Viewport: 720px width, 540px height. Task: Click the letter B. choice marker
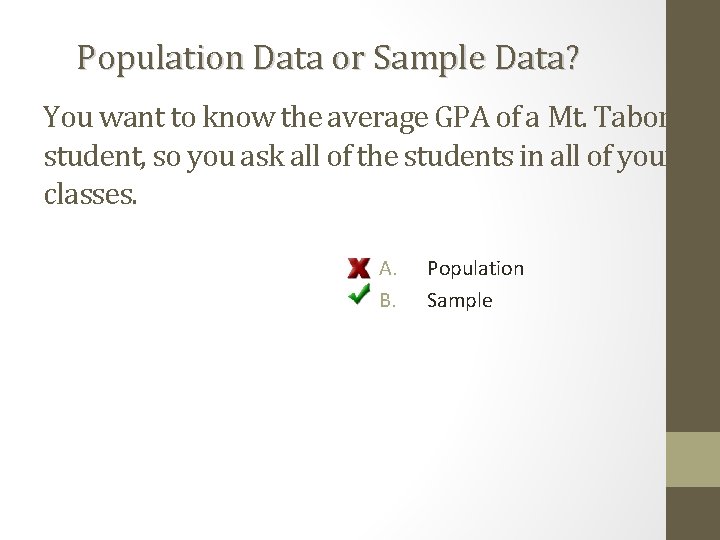click(389, 300)
